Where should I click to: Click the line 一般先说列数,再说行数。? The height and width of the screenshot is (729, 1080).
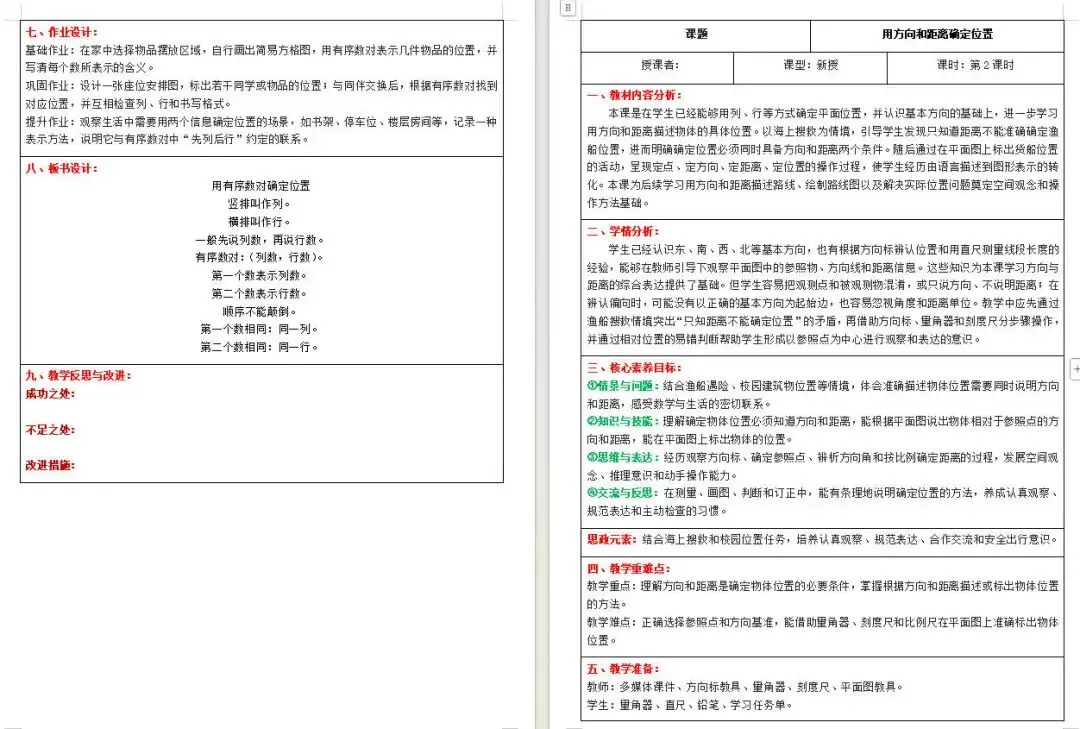260,240
